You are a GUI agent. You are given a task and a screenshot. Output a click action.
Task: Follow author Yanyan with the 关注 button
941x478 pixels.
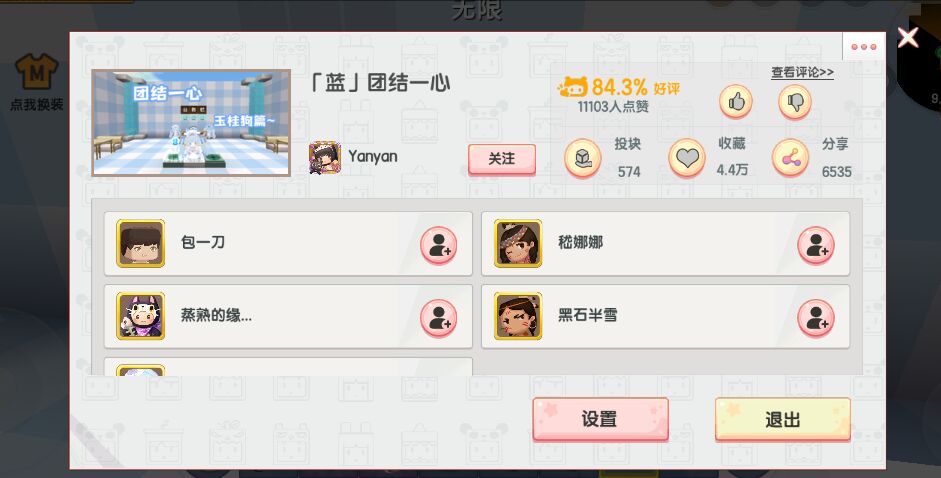pos(502,159)
